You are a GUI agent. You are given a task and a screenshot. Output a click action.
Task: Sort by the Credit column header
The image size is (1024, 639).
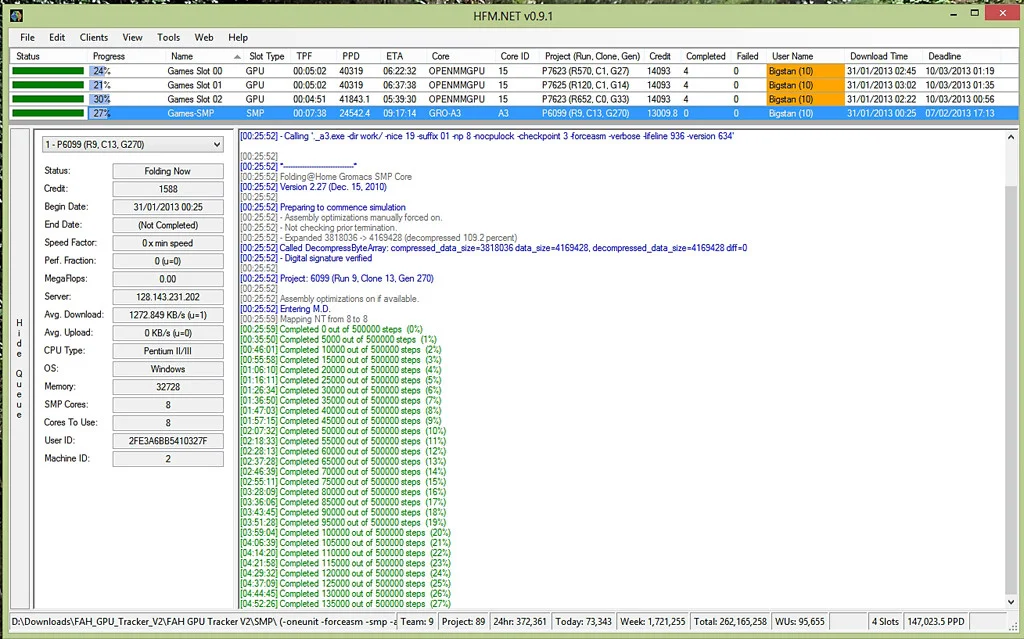point(660,56)
